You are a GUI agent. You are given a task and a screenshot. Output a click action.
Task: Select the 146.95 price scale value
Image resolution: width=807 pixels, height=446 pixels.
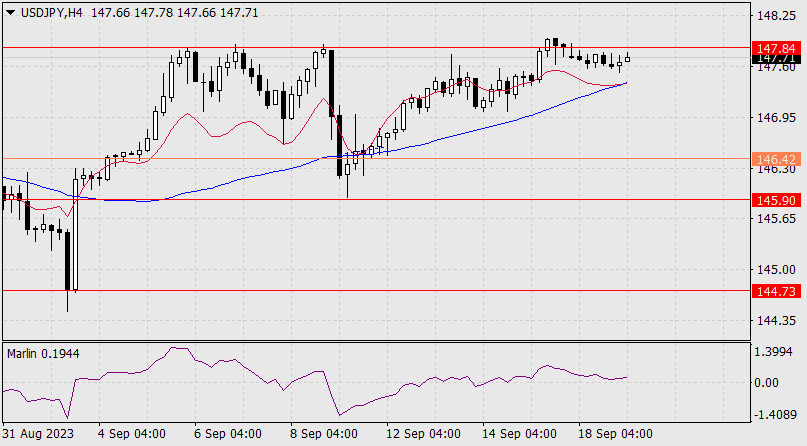[x=776, y=118]
